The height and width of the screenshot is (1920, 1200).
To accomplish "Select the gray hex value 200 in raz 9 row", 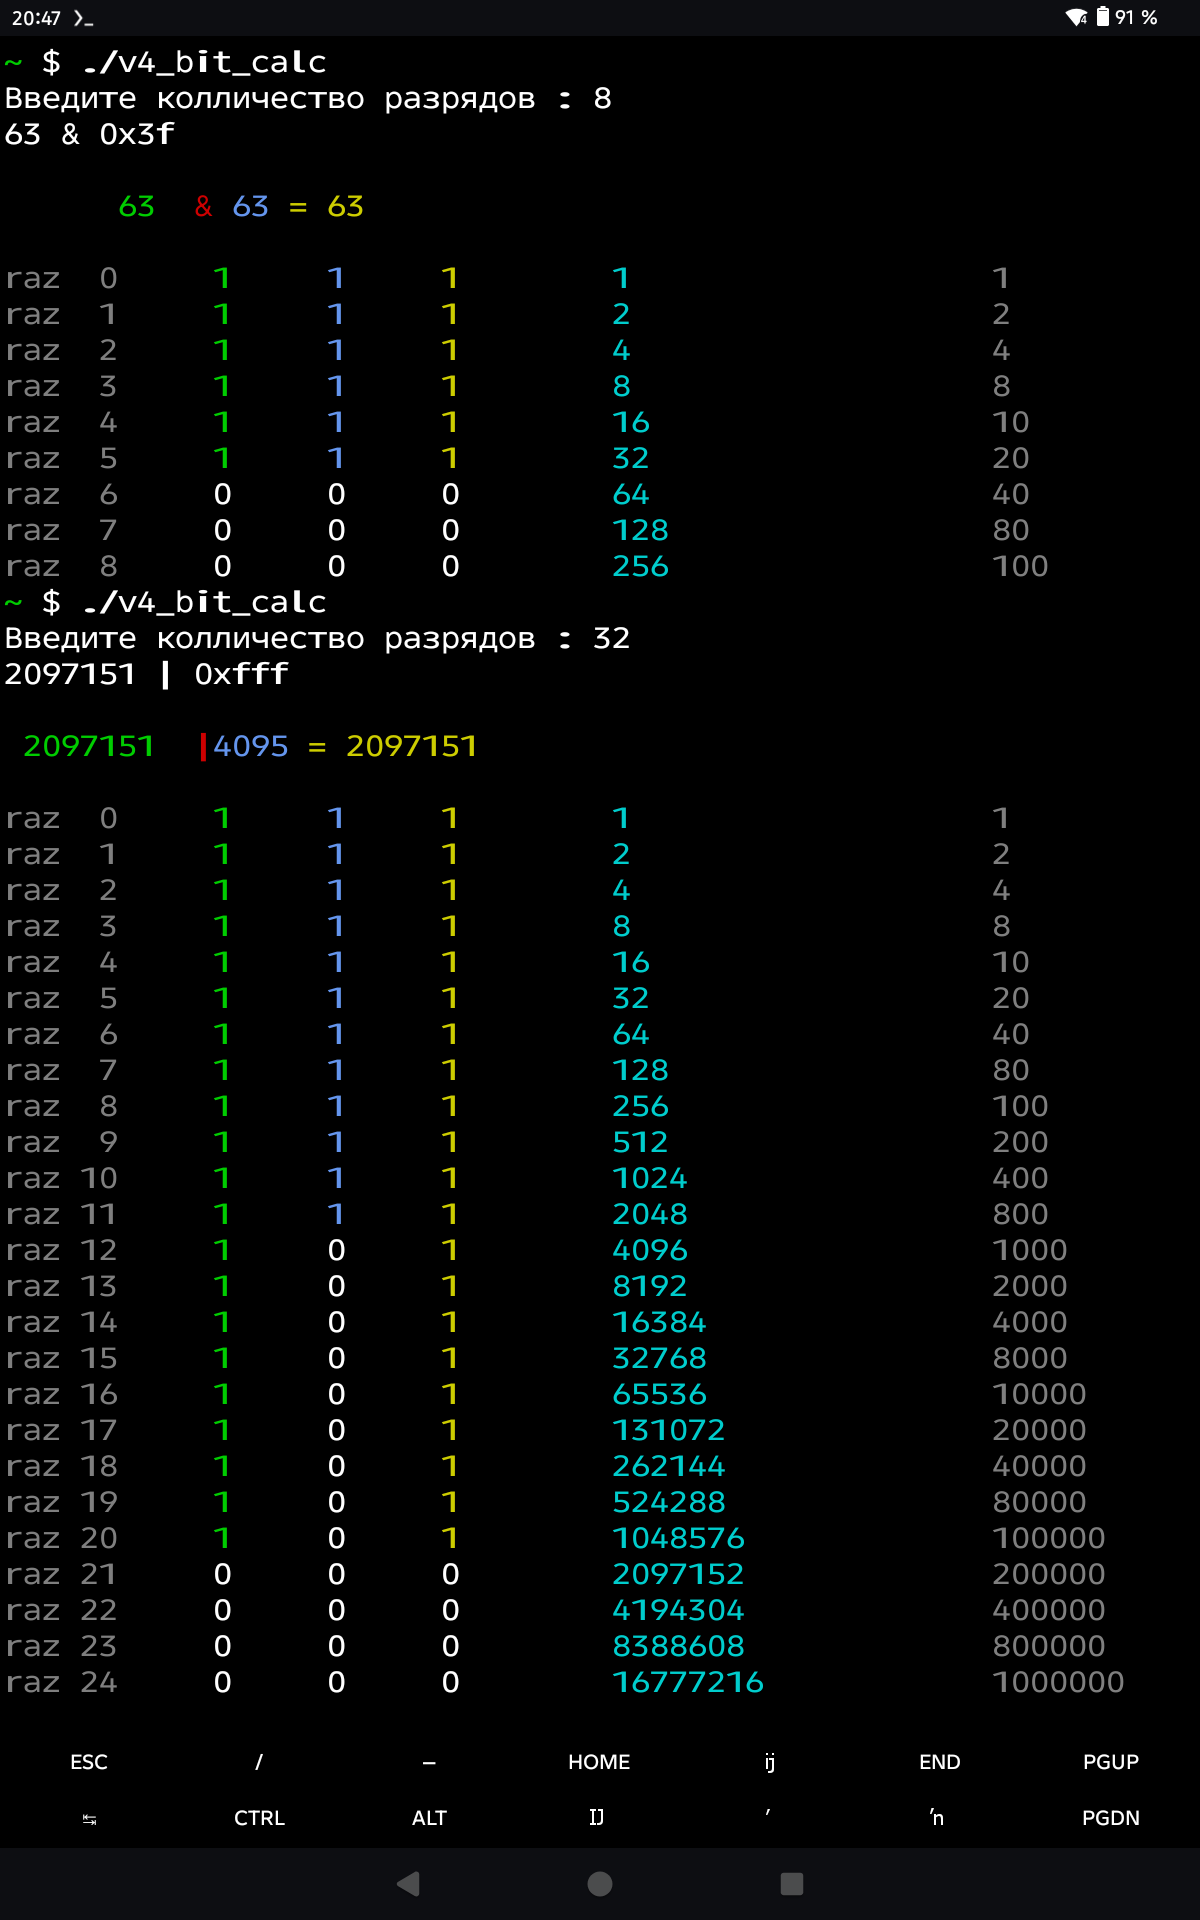I will 1020,1142.
